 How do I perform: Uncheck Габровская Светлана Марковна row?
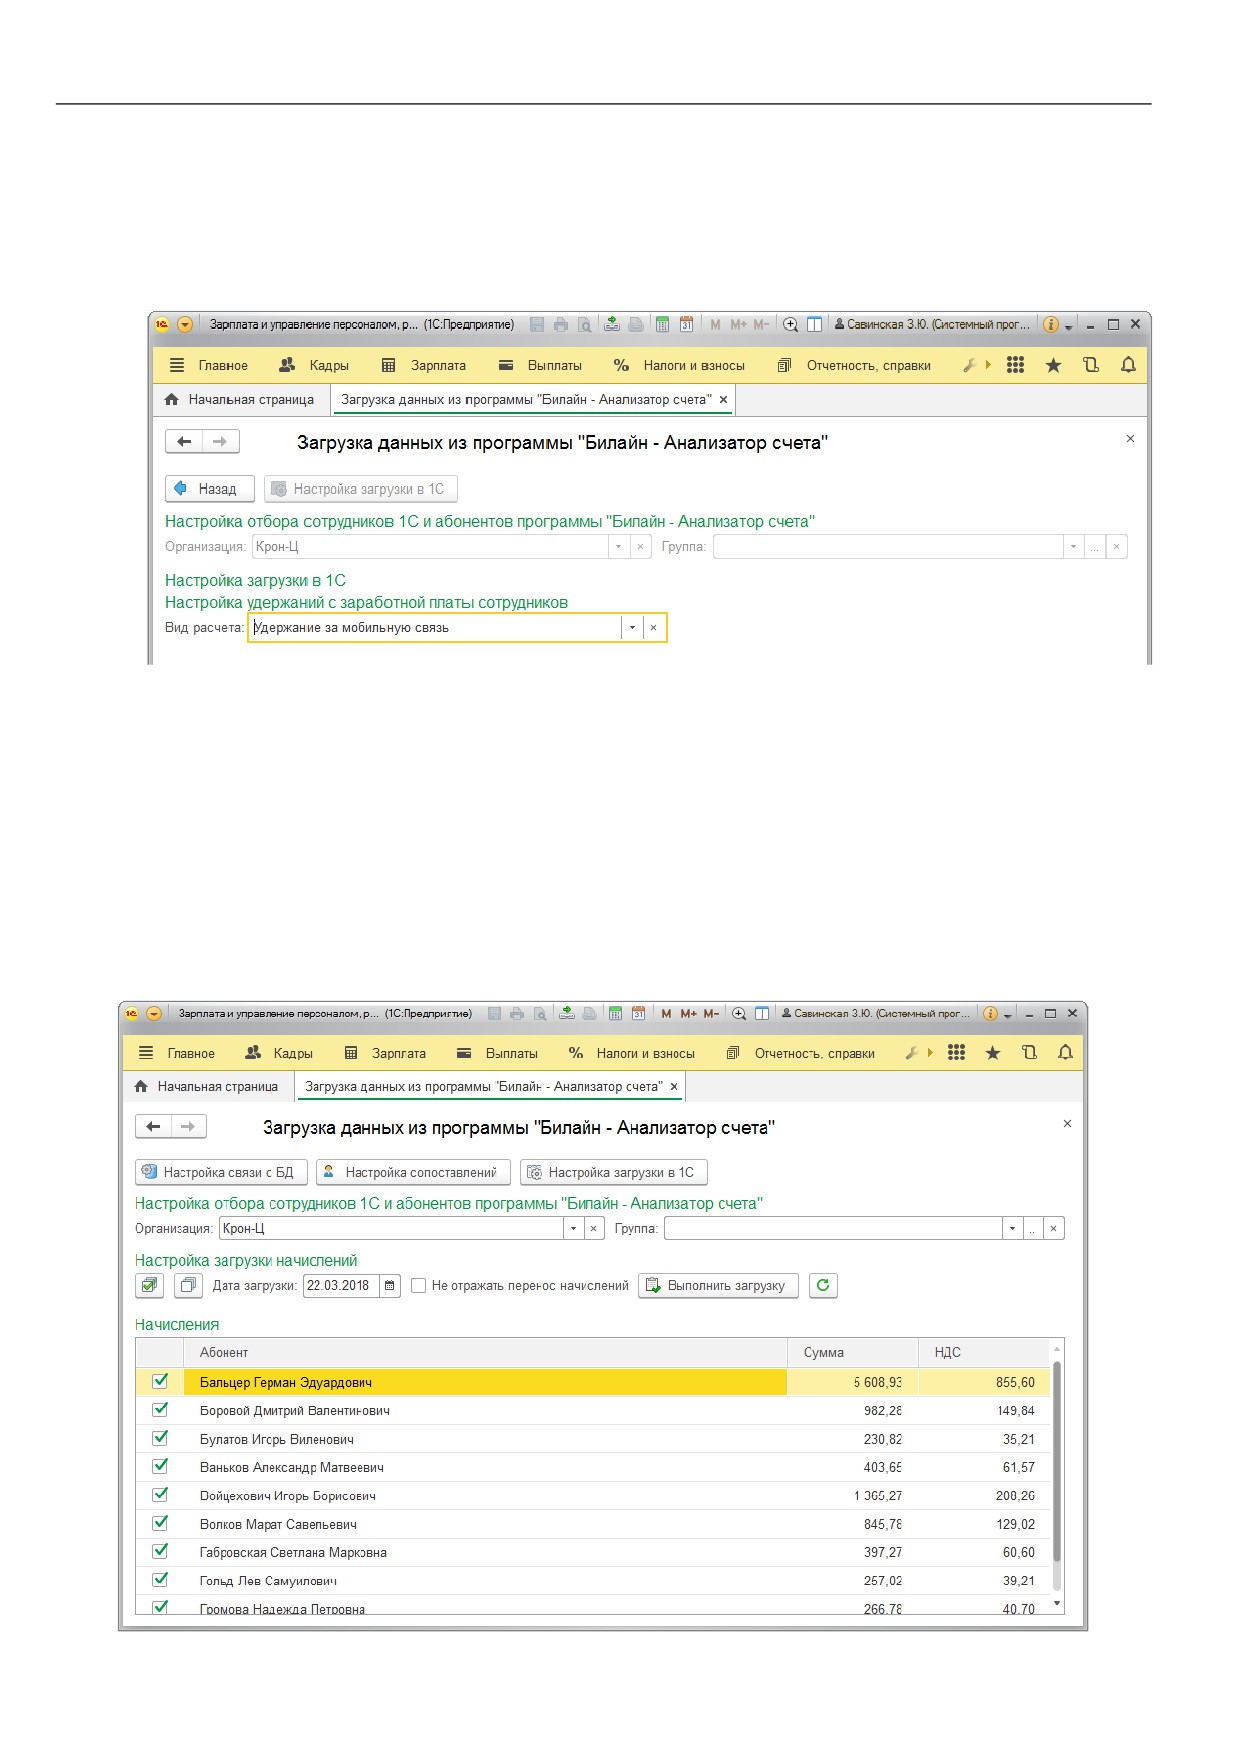pos(160,1551)
